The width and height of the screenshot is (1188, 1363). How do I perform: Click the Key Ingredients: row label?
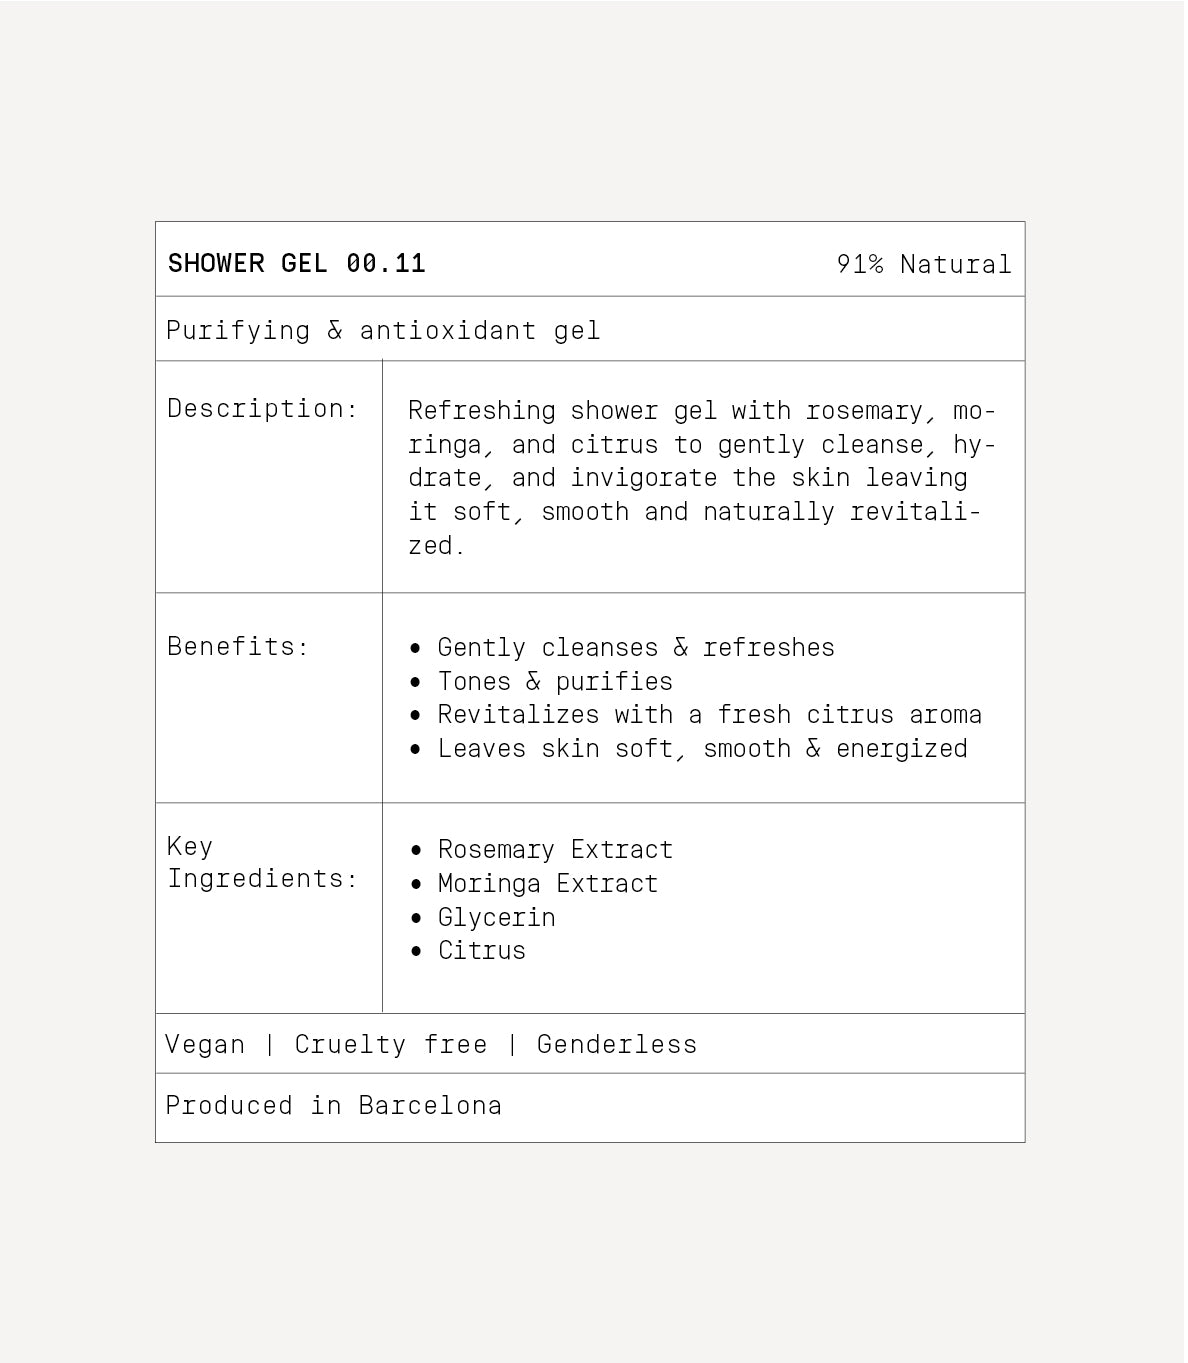click(262, 862)
